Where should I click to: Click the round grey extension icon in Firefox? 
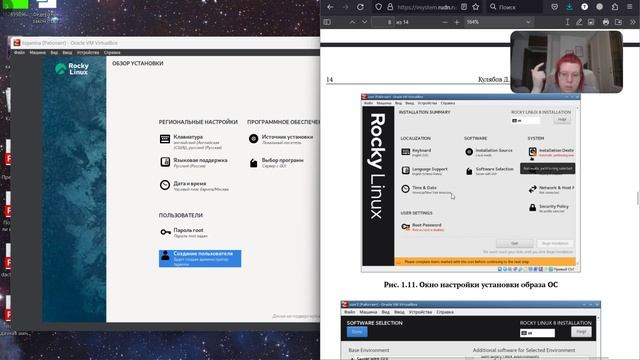pyautogui.click(x=600, y=7)
